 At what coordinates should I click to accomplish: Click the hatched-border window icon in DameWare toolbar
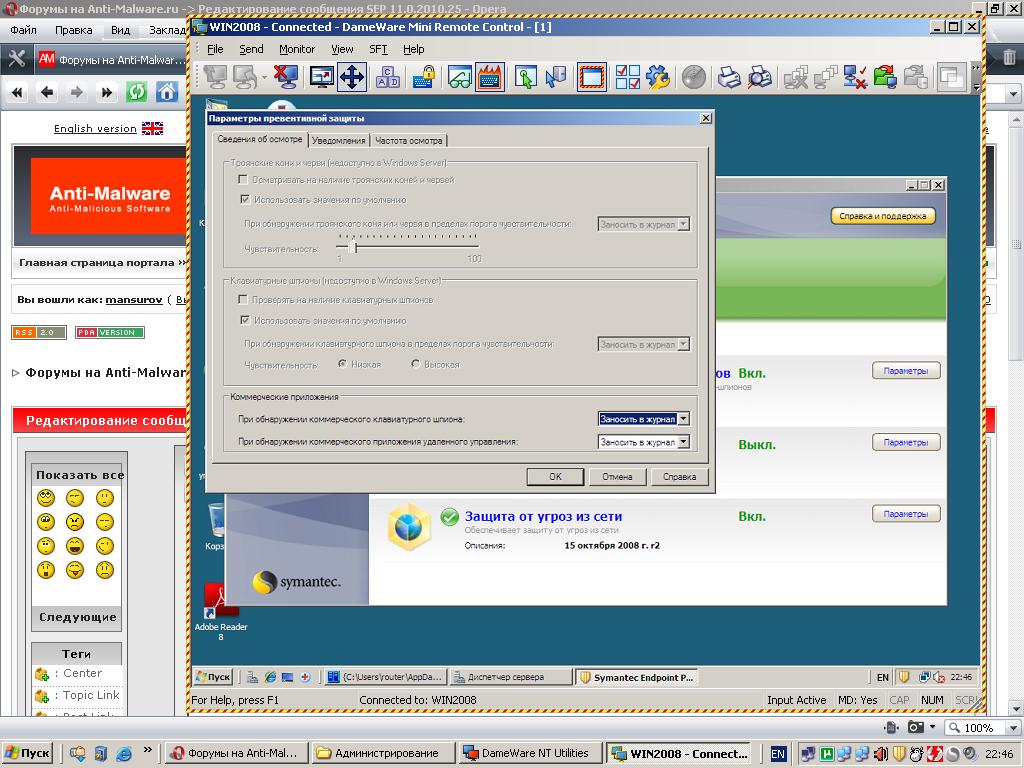(x=592, y=77)
